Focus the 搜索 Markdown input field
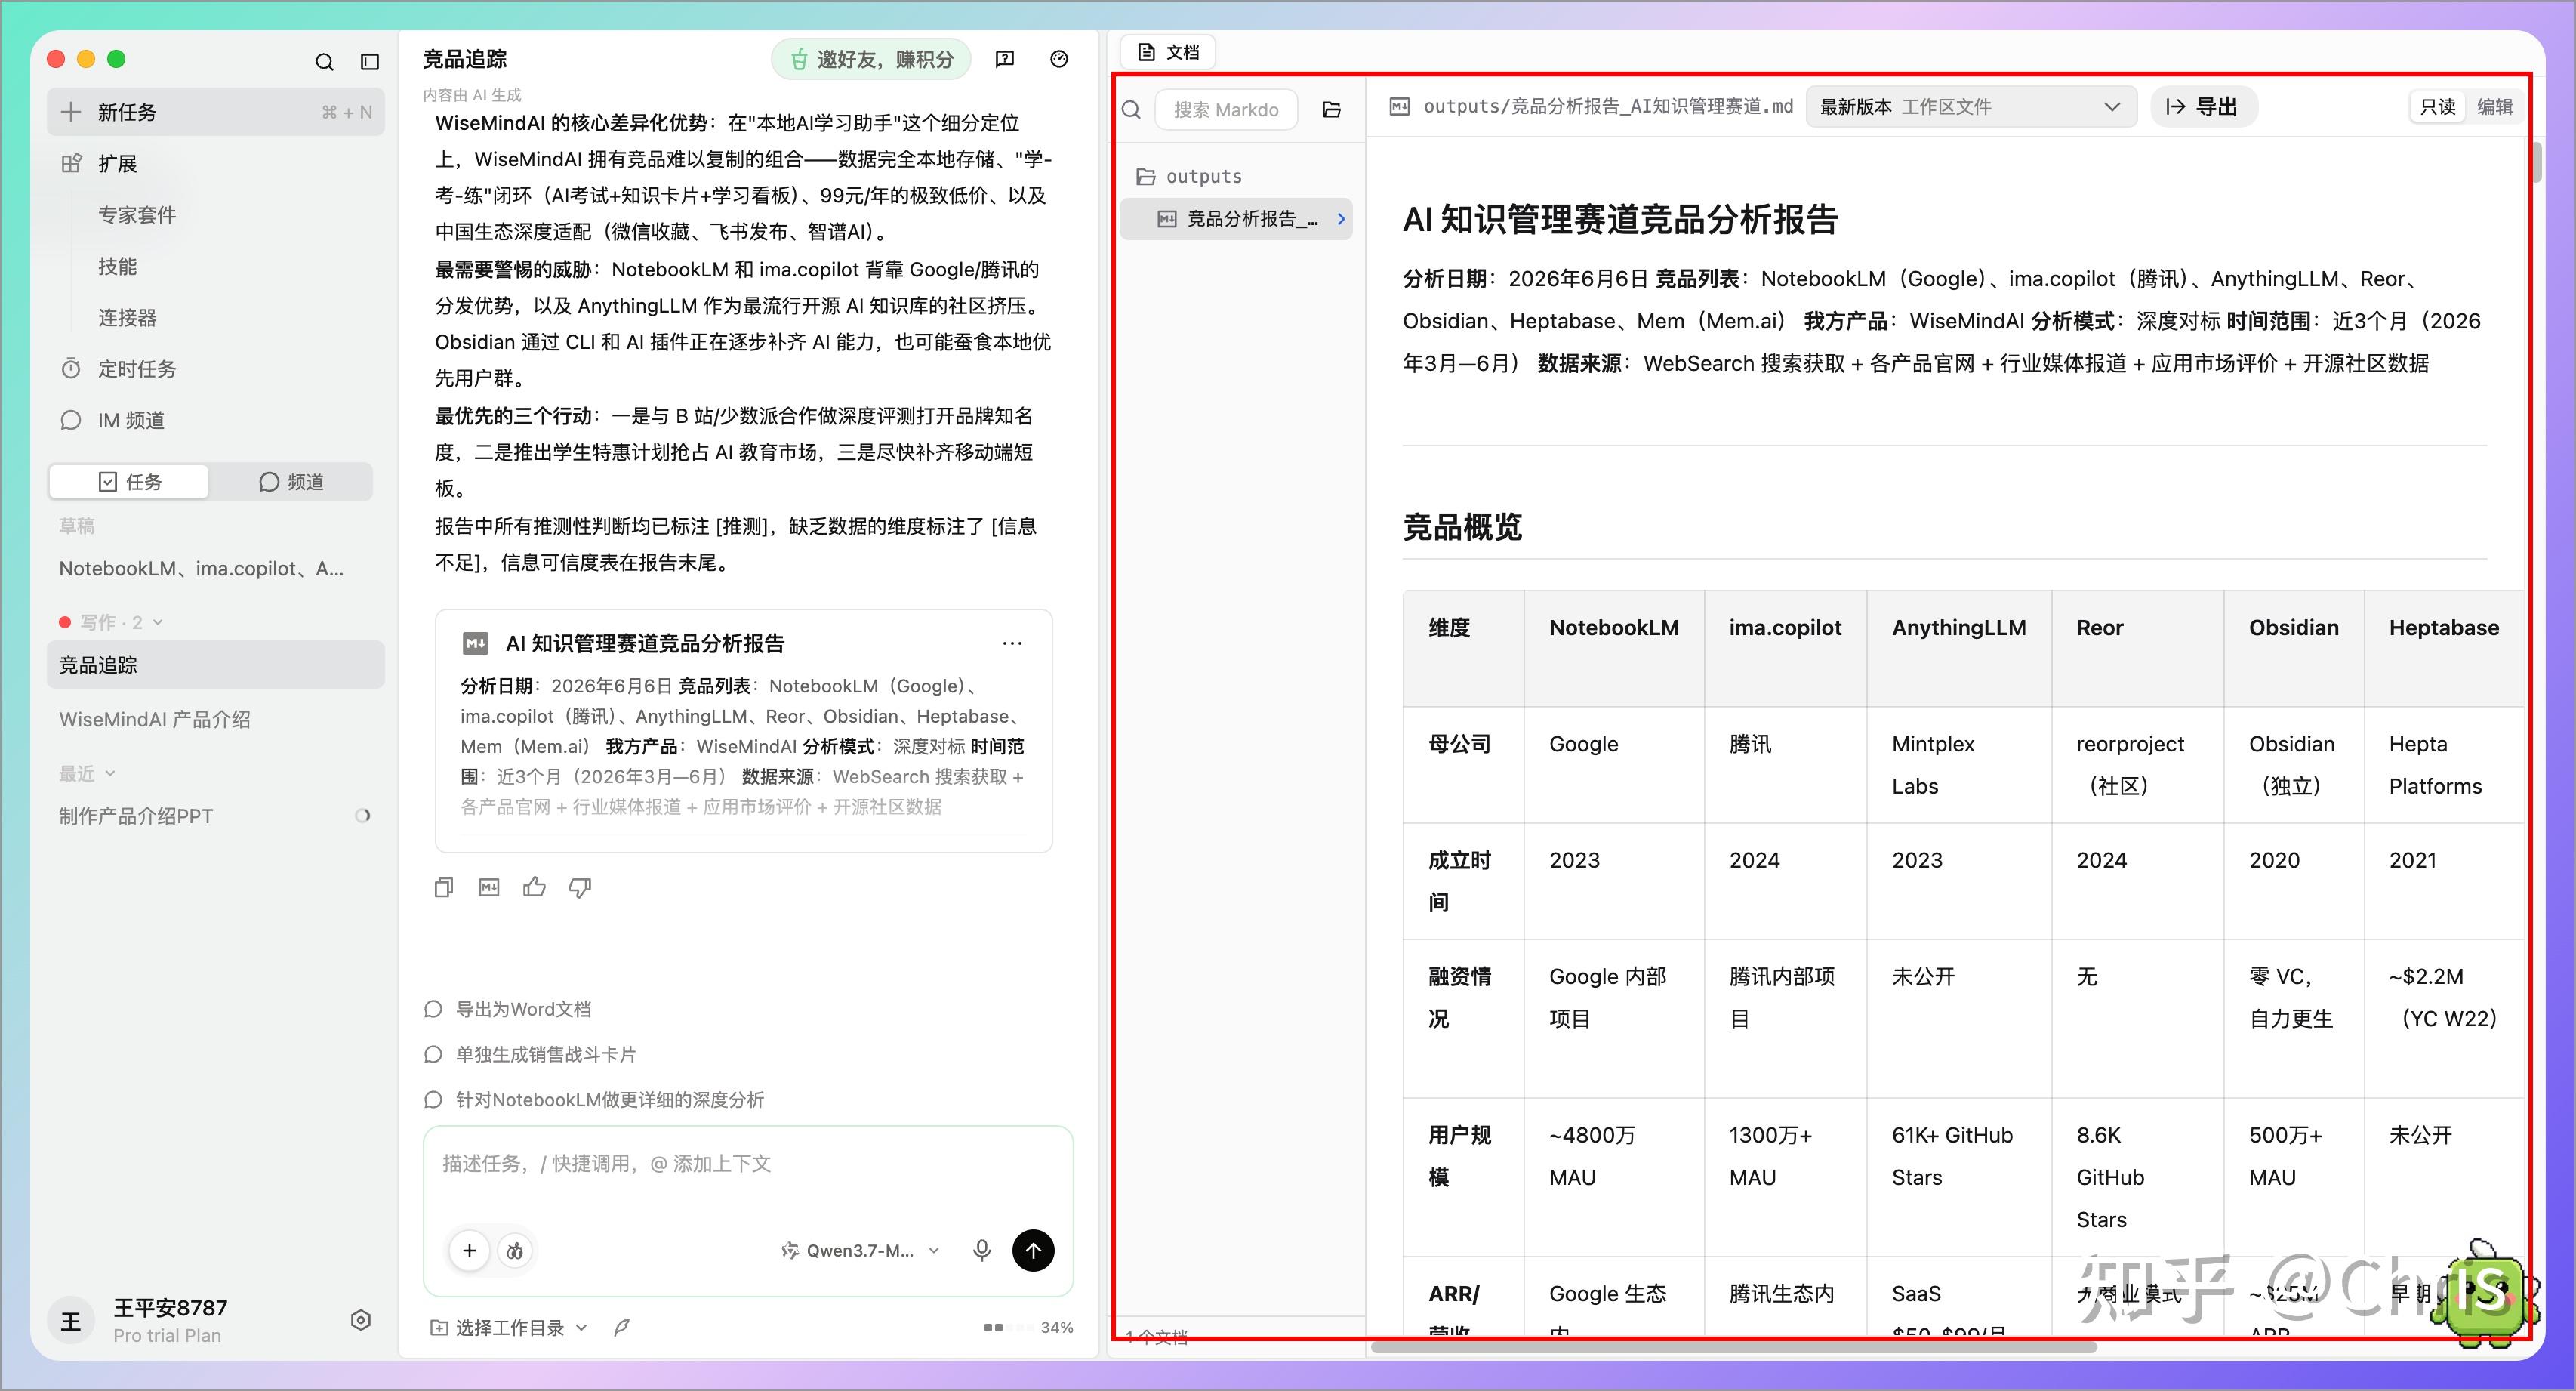 click(x=1226, y=110)
